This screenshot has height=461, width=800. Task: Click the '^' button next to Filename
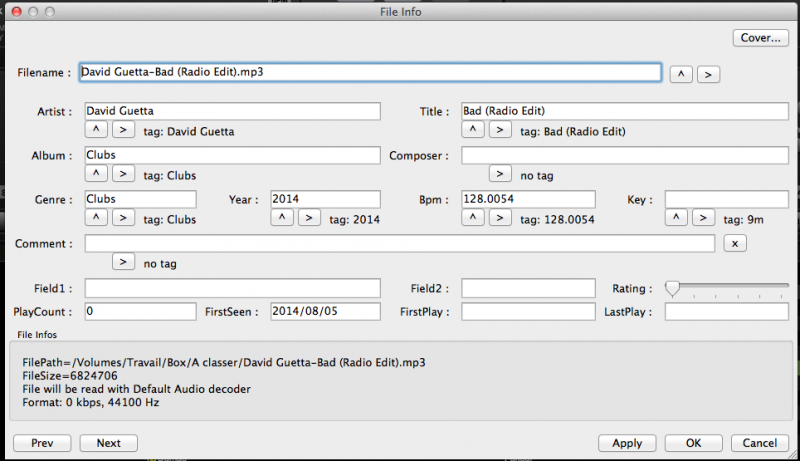point(680,74)
